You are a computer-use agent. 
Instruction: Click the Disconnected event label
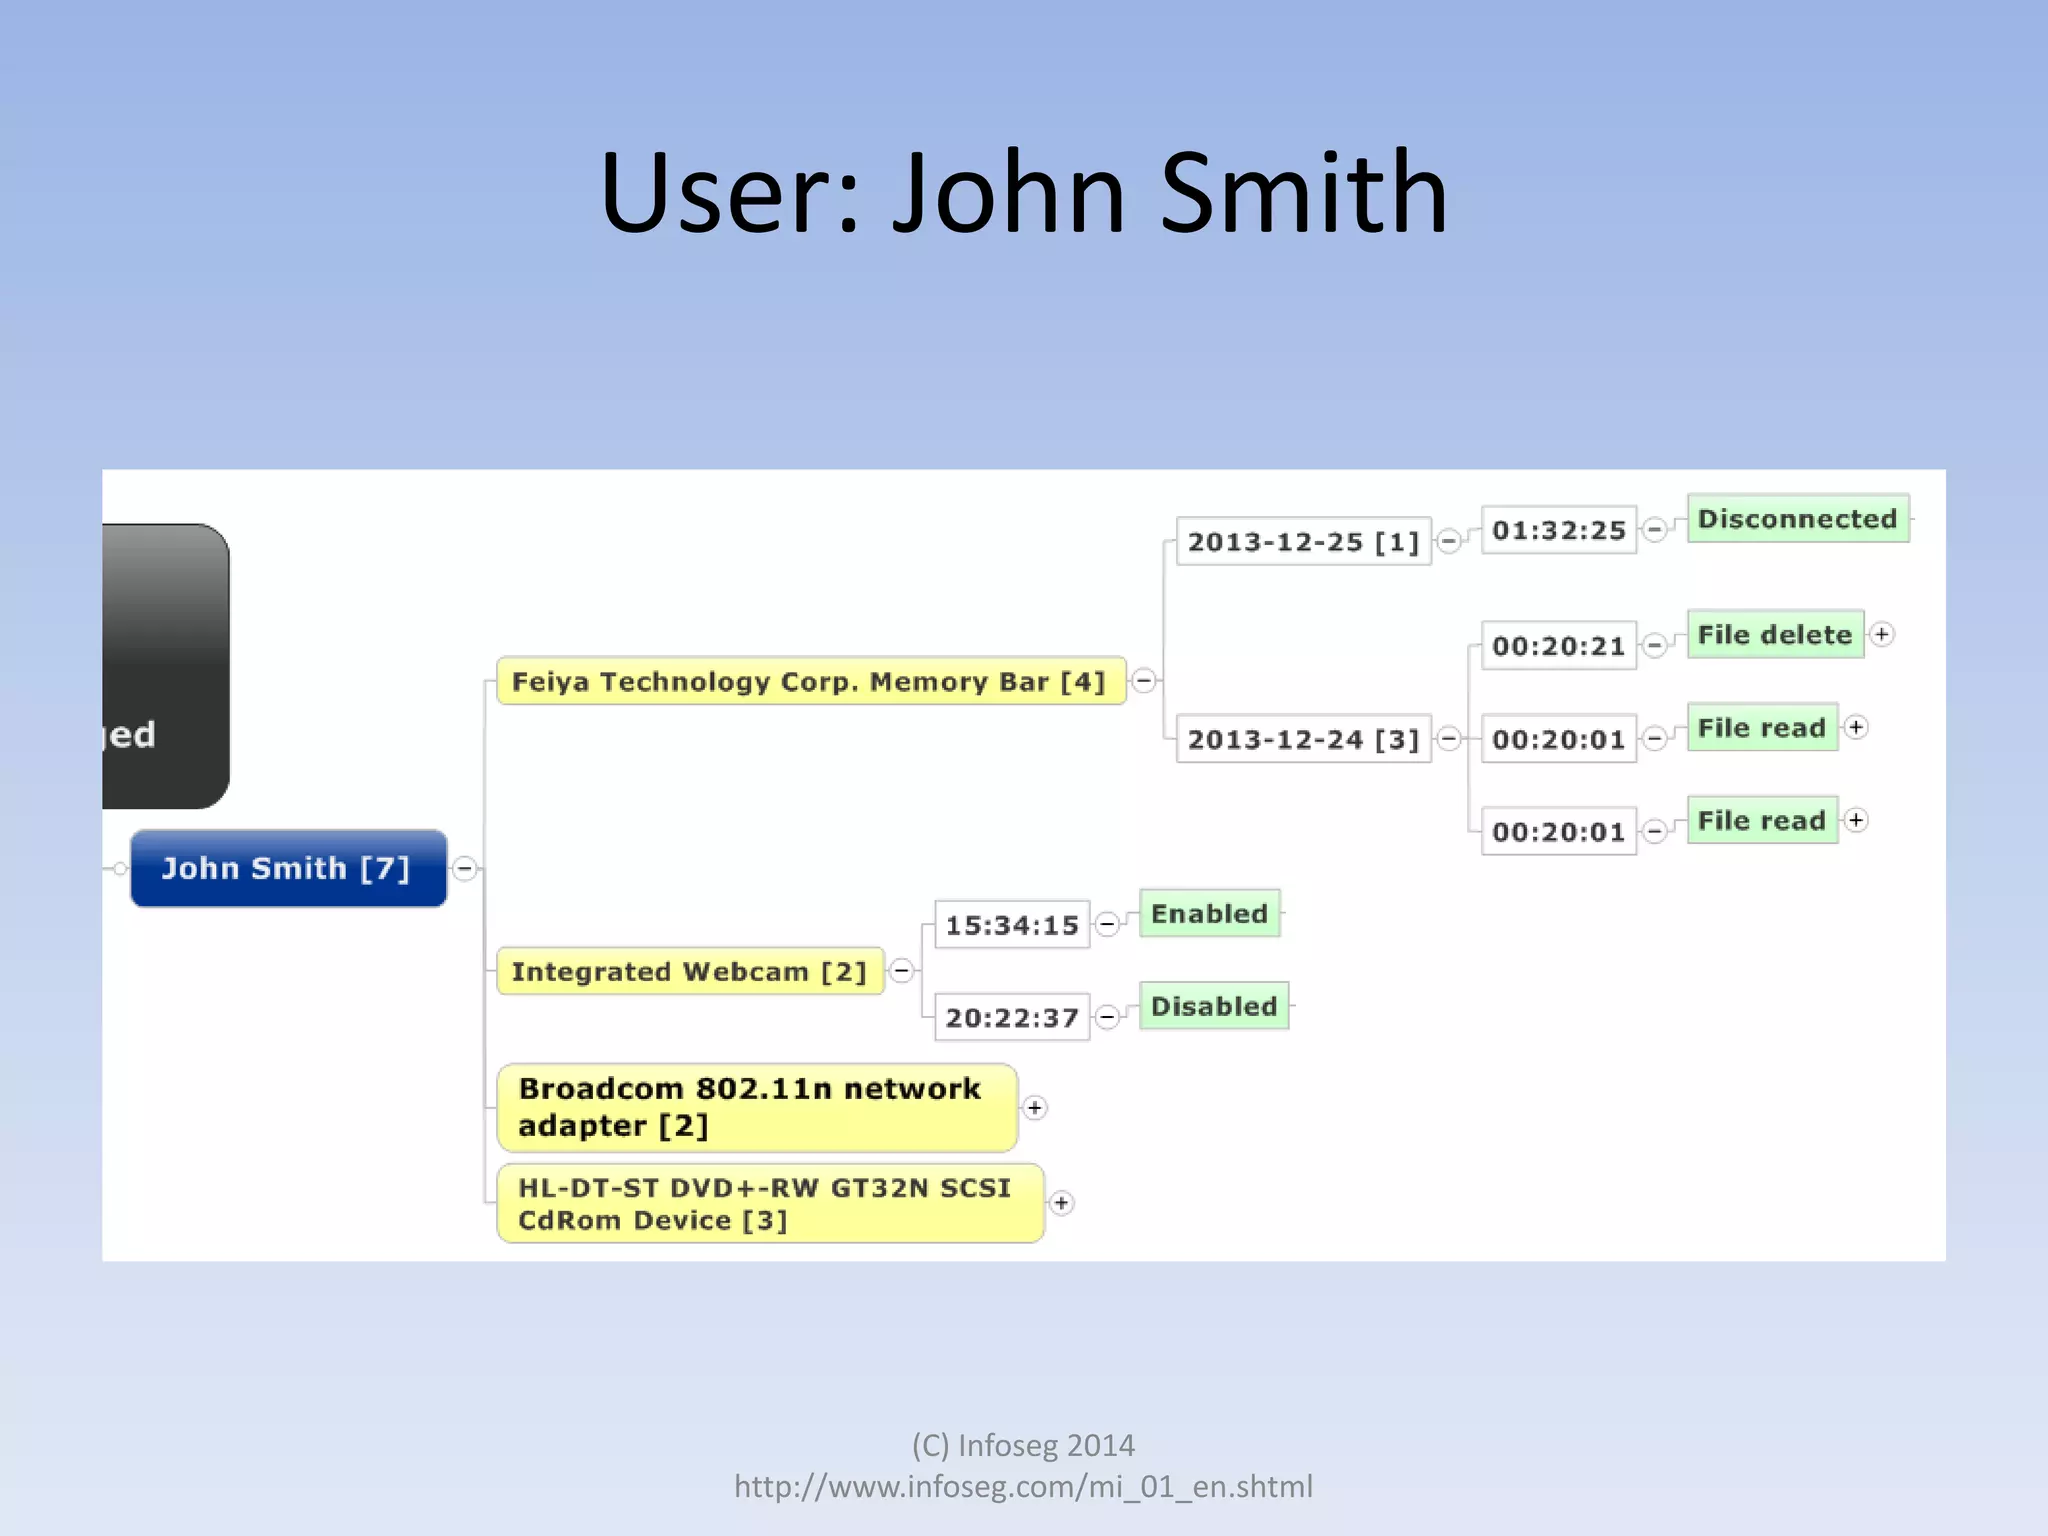tap(1798, 518)
